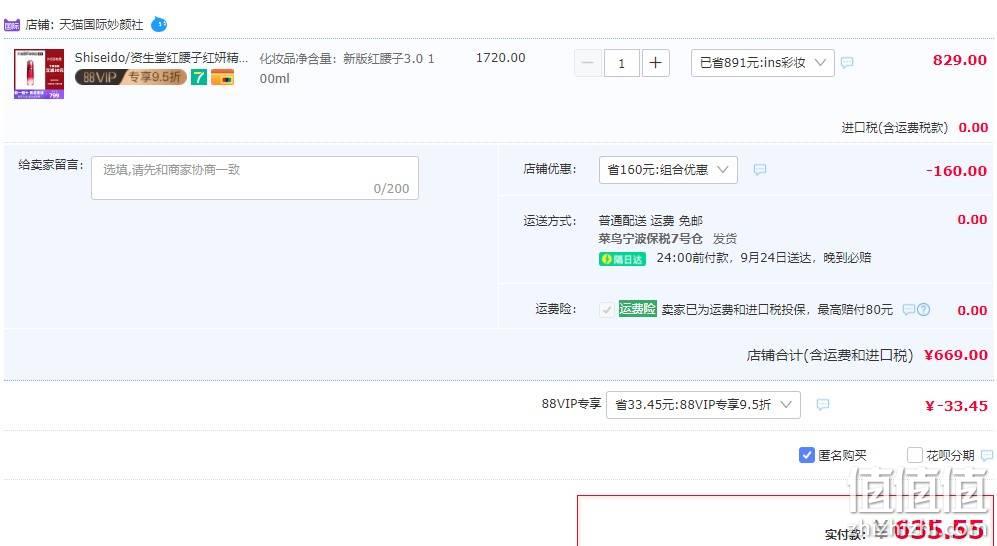
Task: Open the 省33.45元:88VIP专享9.5折 dropdown
Action: [x=703, y=405]
